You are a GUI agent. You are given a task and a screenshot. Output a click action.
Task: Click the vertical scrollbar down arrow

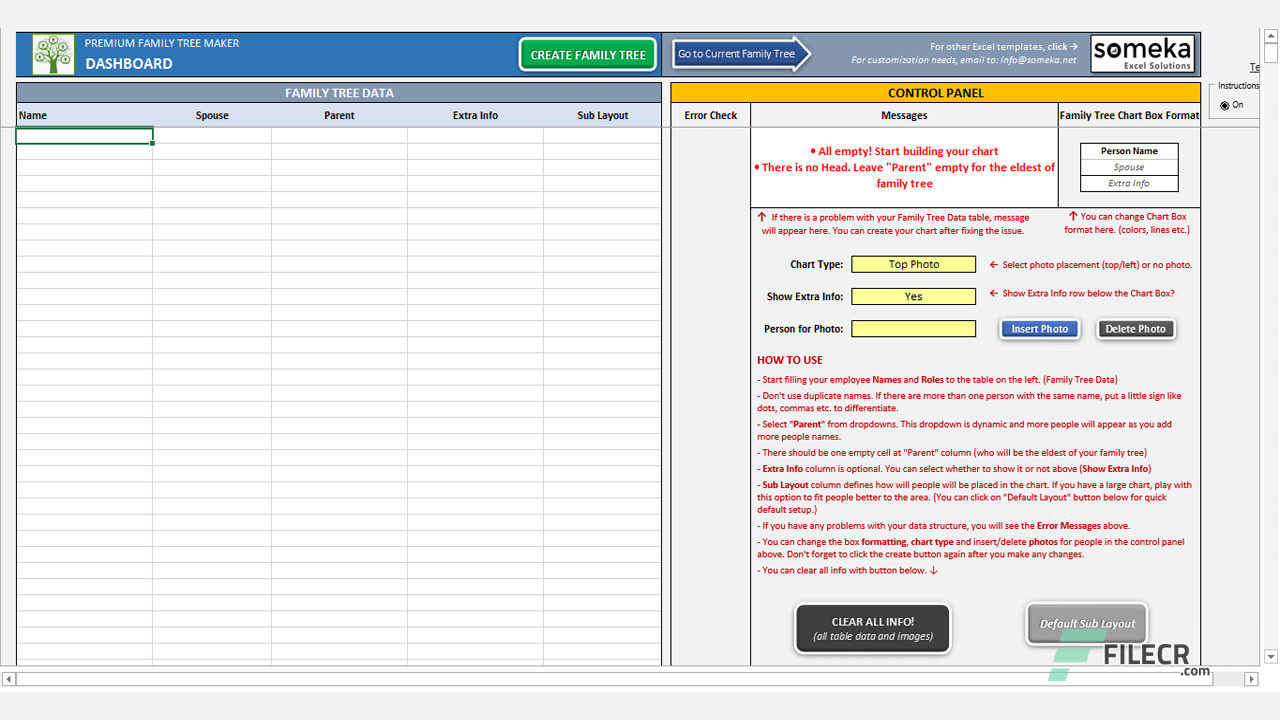(x=1271, y=656)
